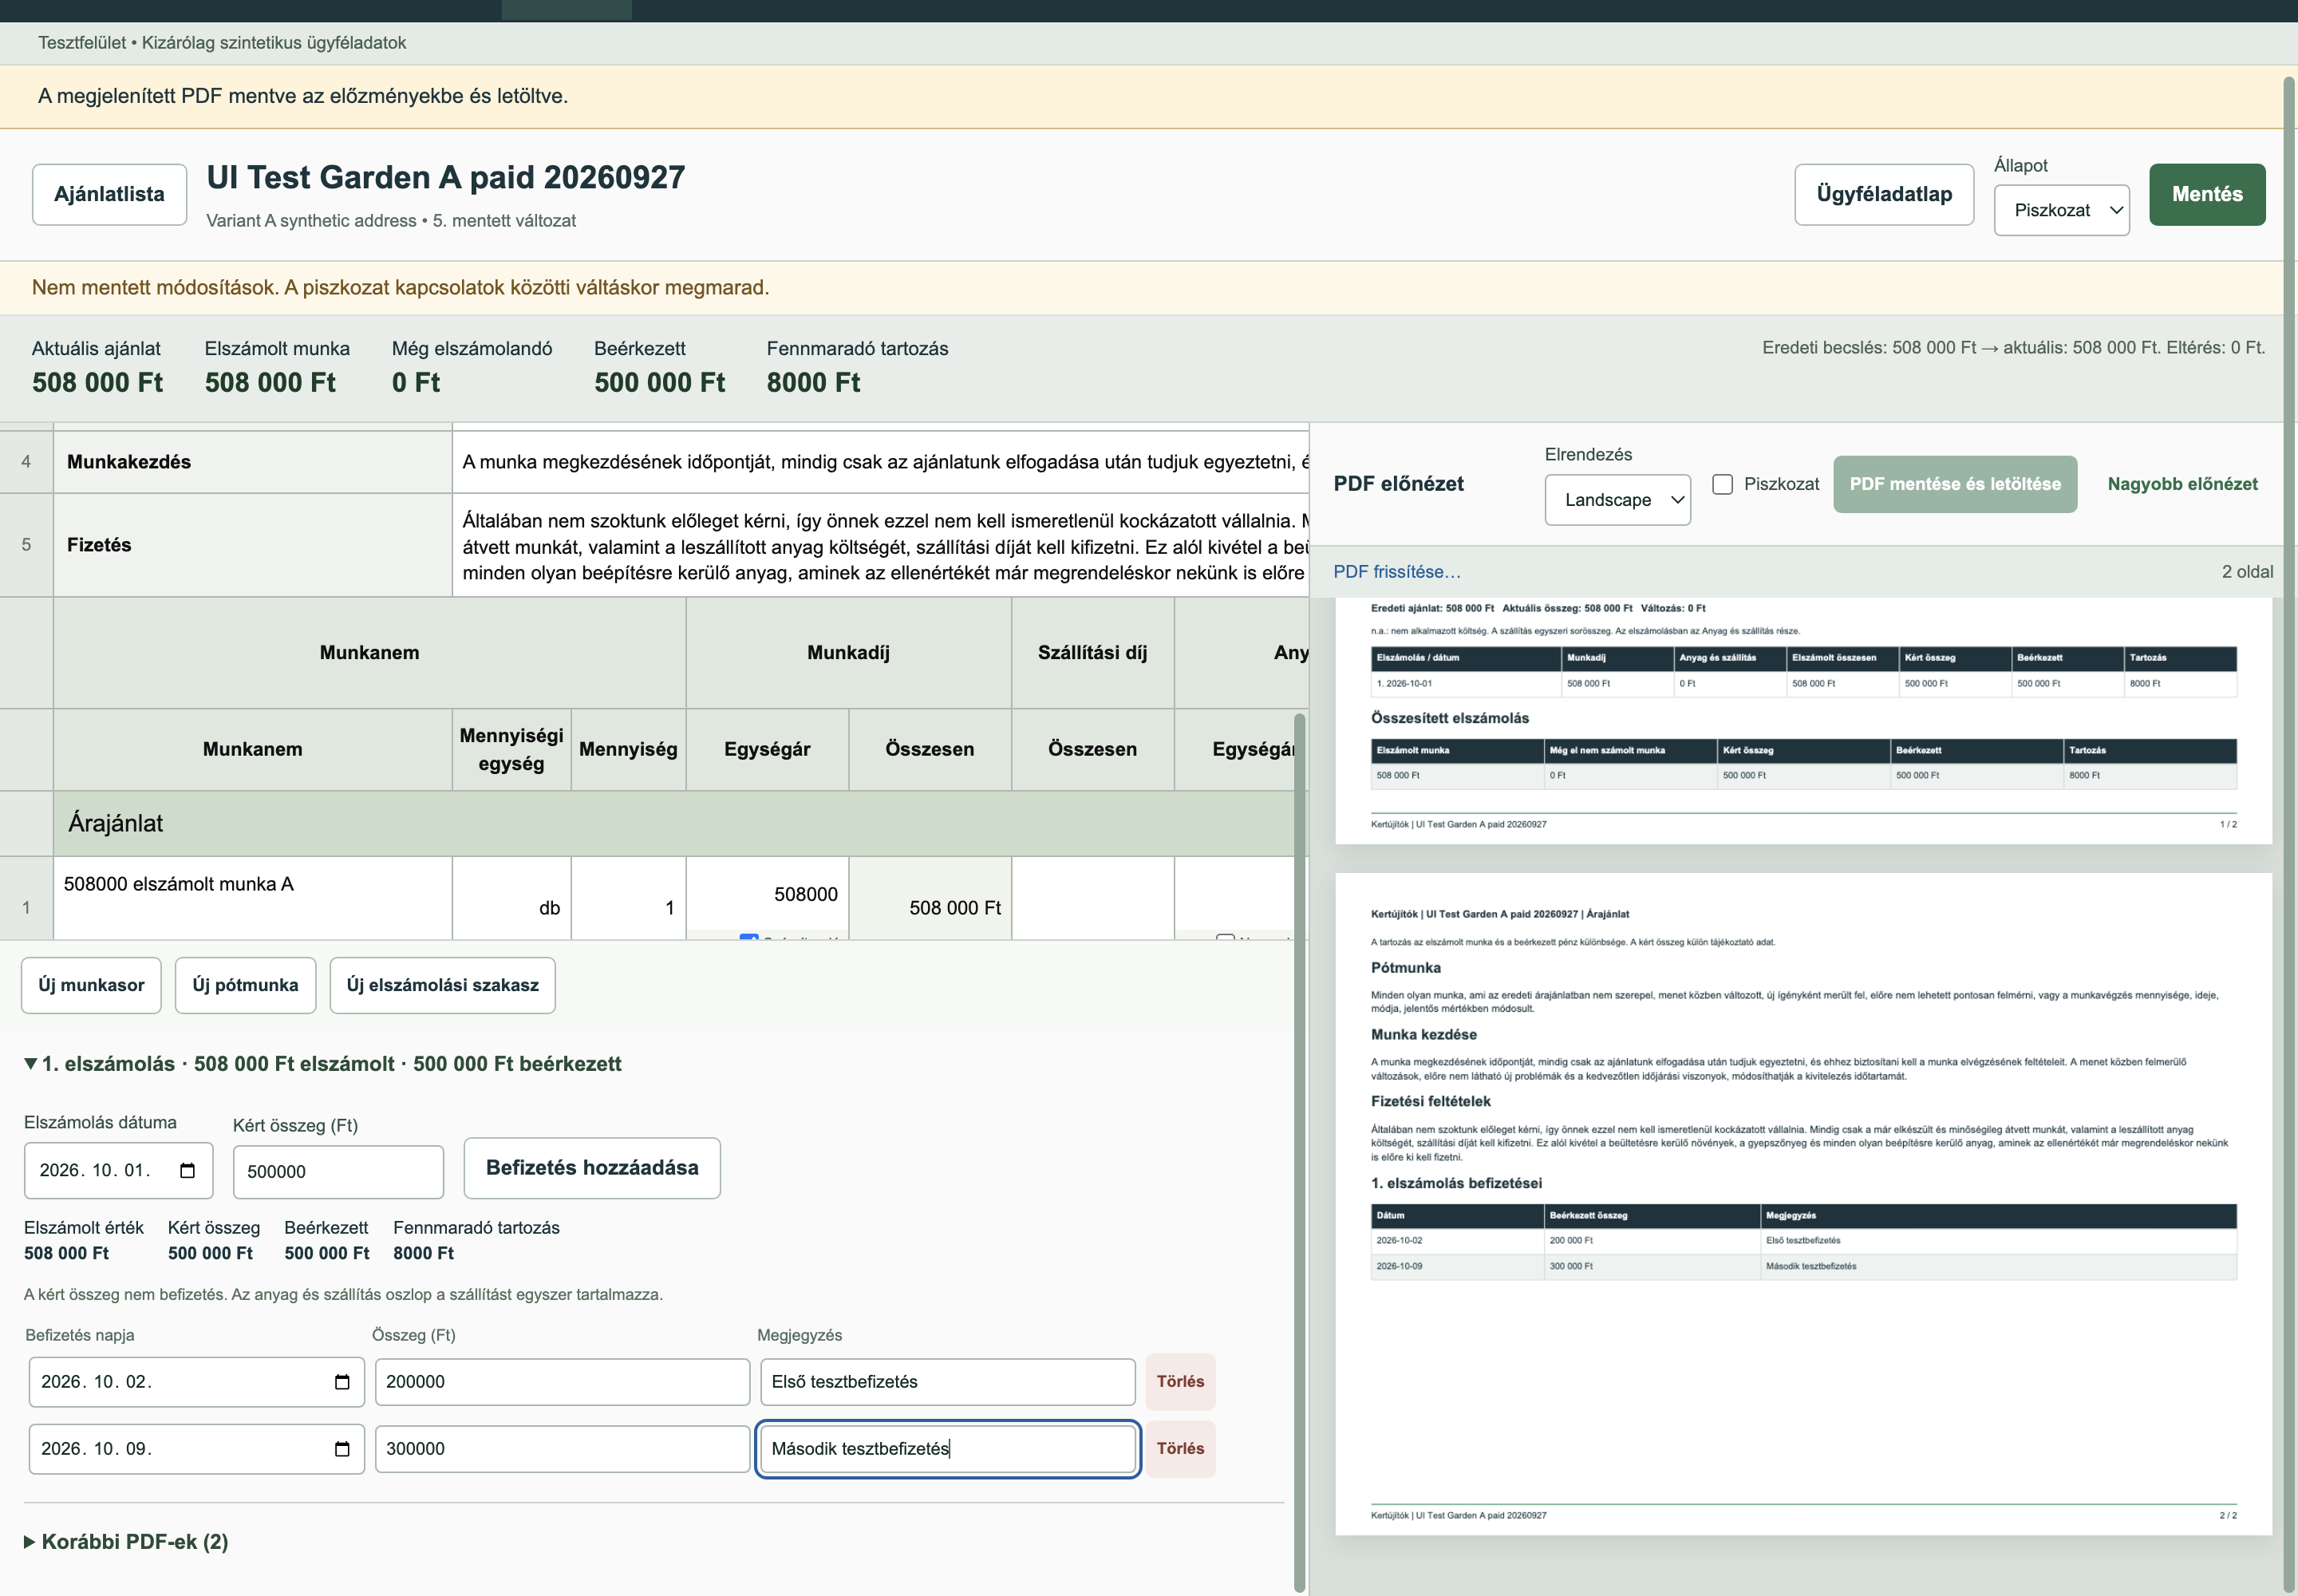
Task: Click PDF mentése és letöltése button
Action: 1954,484
